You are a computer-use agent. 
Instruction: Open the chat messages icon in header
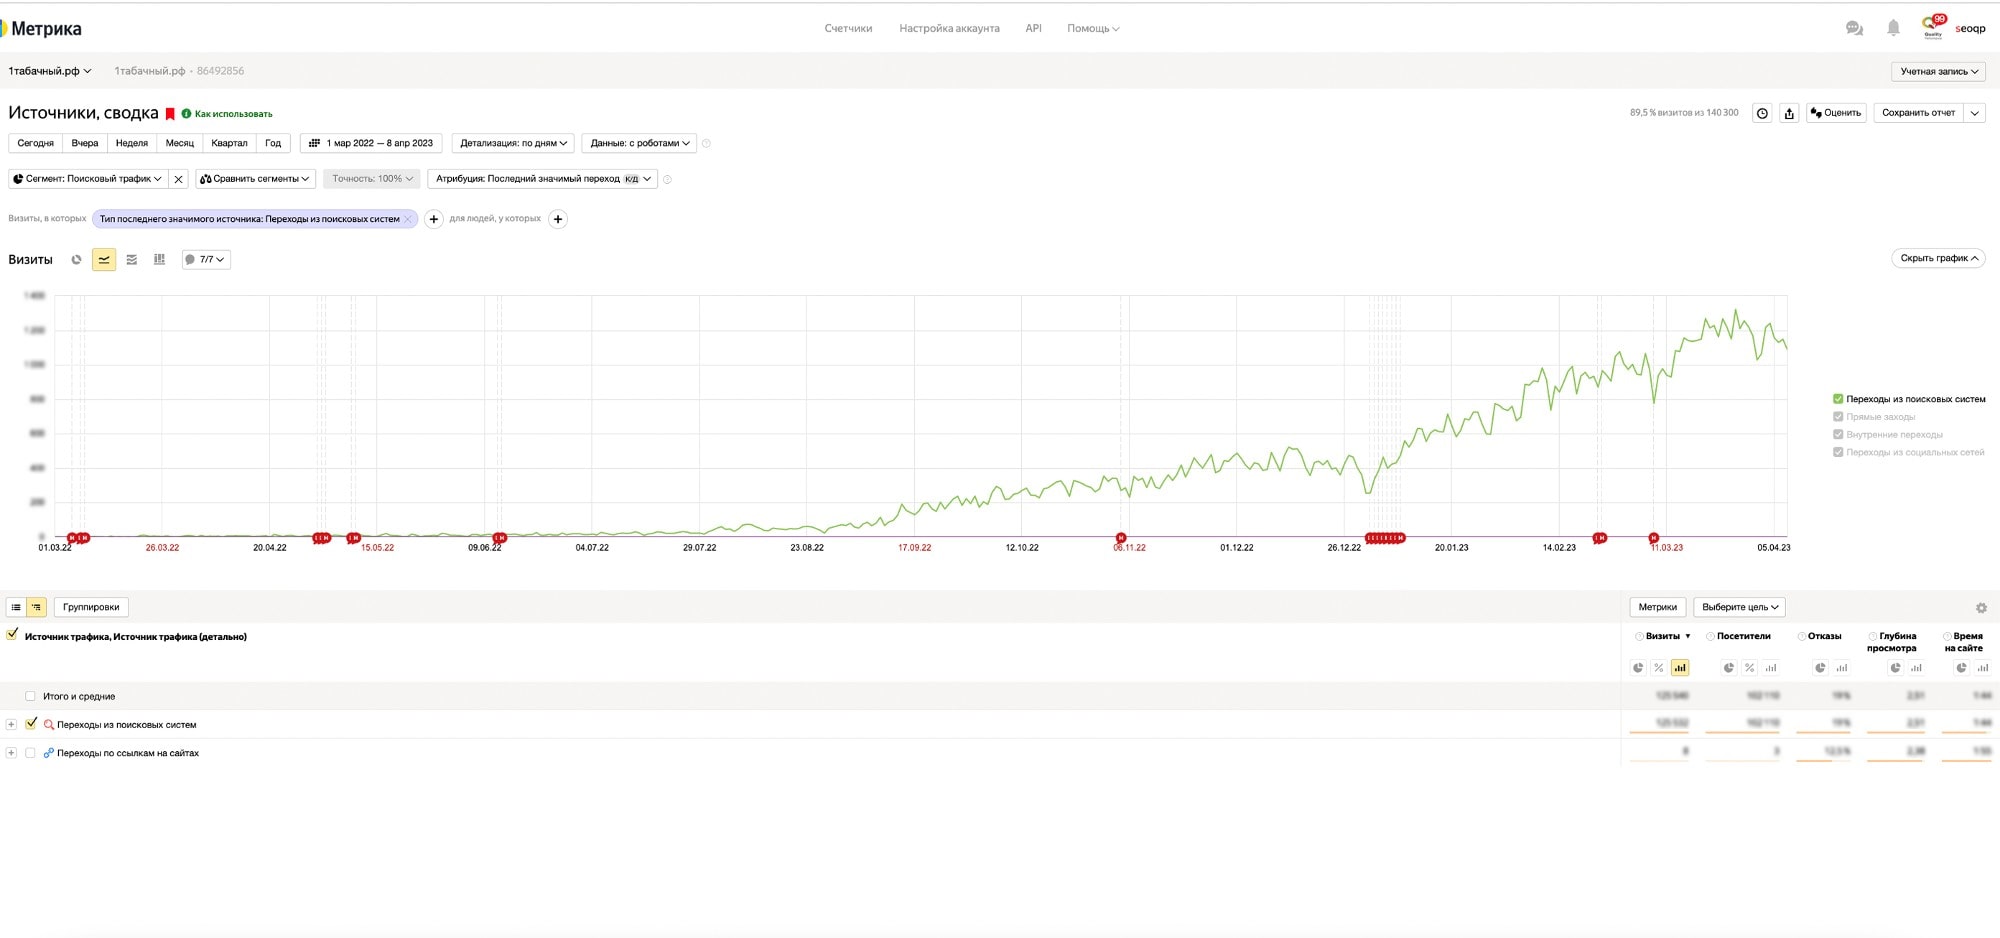[x=1854, y=28]
